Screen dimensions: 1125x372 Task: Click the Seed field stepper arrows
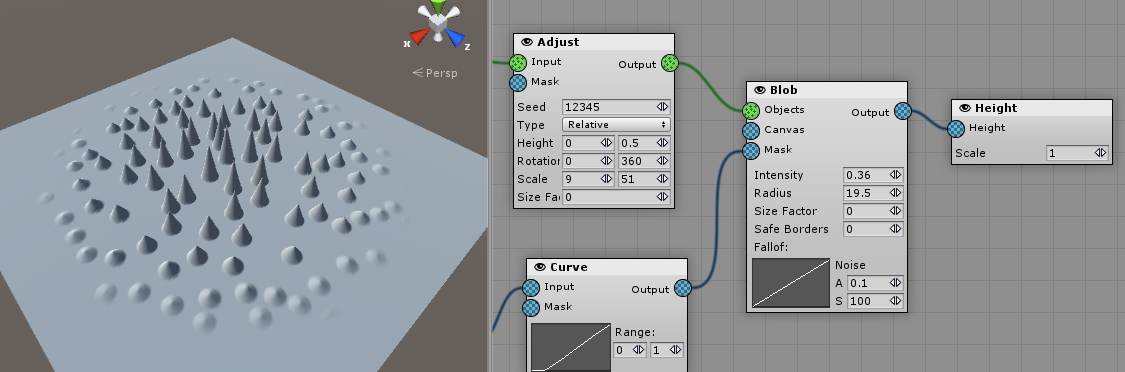coord(662,107)
